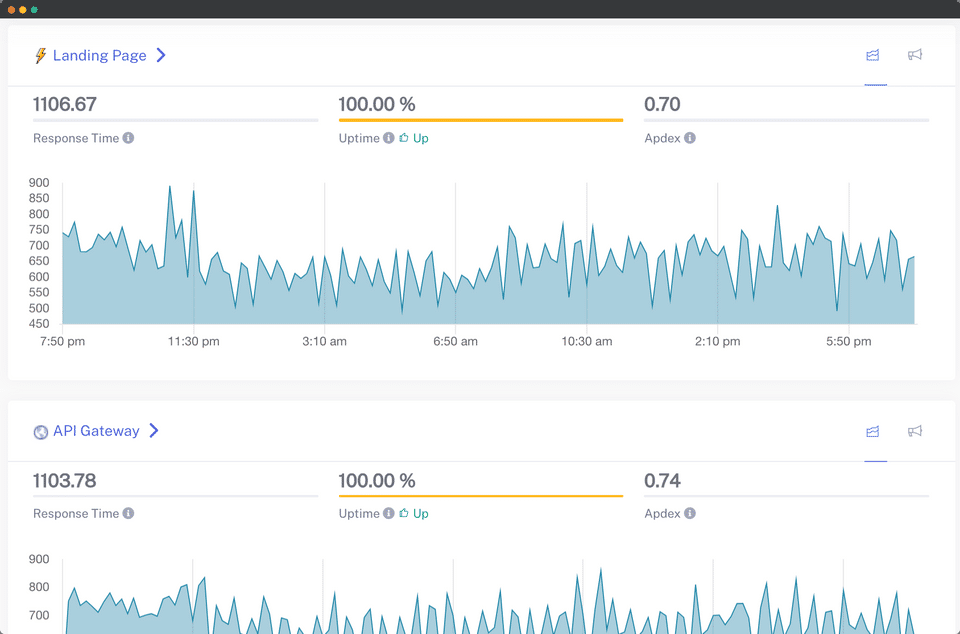Screen dimensions: 960x634
Task: Select API Gateway megaphone icon
Action: click(x=915, y=431)
